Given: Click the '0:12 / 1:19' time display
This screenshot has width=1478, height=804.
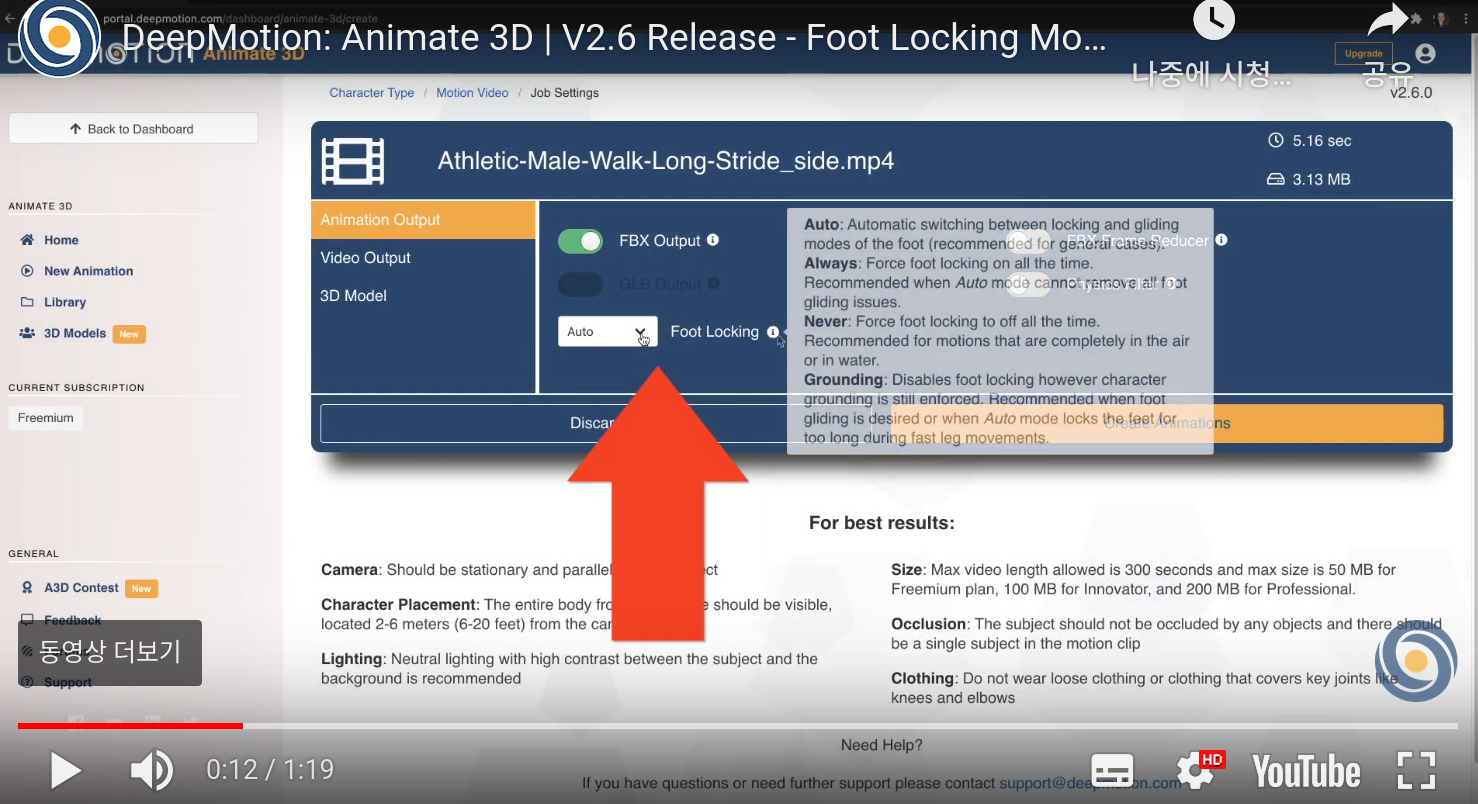Looking at the screenshot, I should (x=270, y=770).
